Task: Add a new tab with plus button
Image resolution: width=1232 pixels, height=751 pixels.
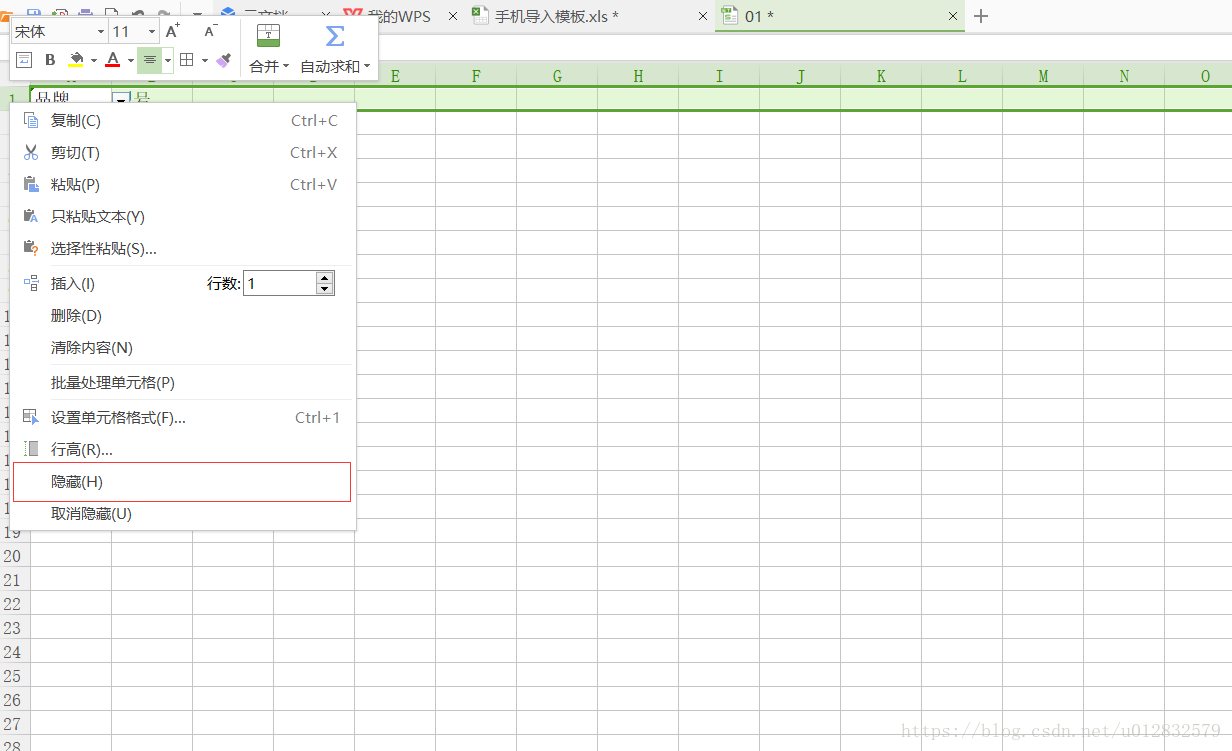Action: 981,16
